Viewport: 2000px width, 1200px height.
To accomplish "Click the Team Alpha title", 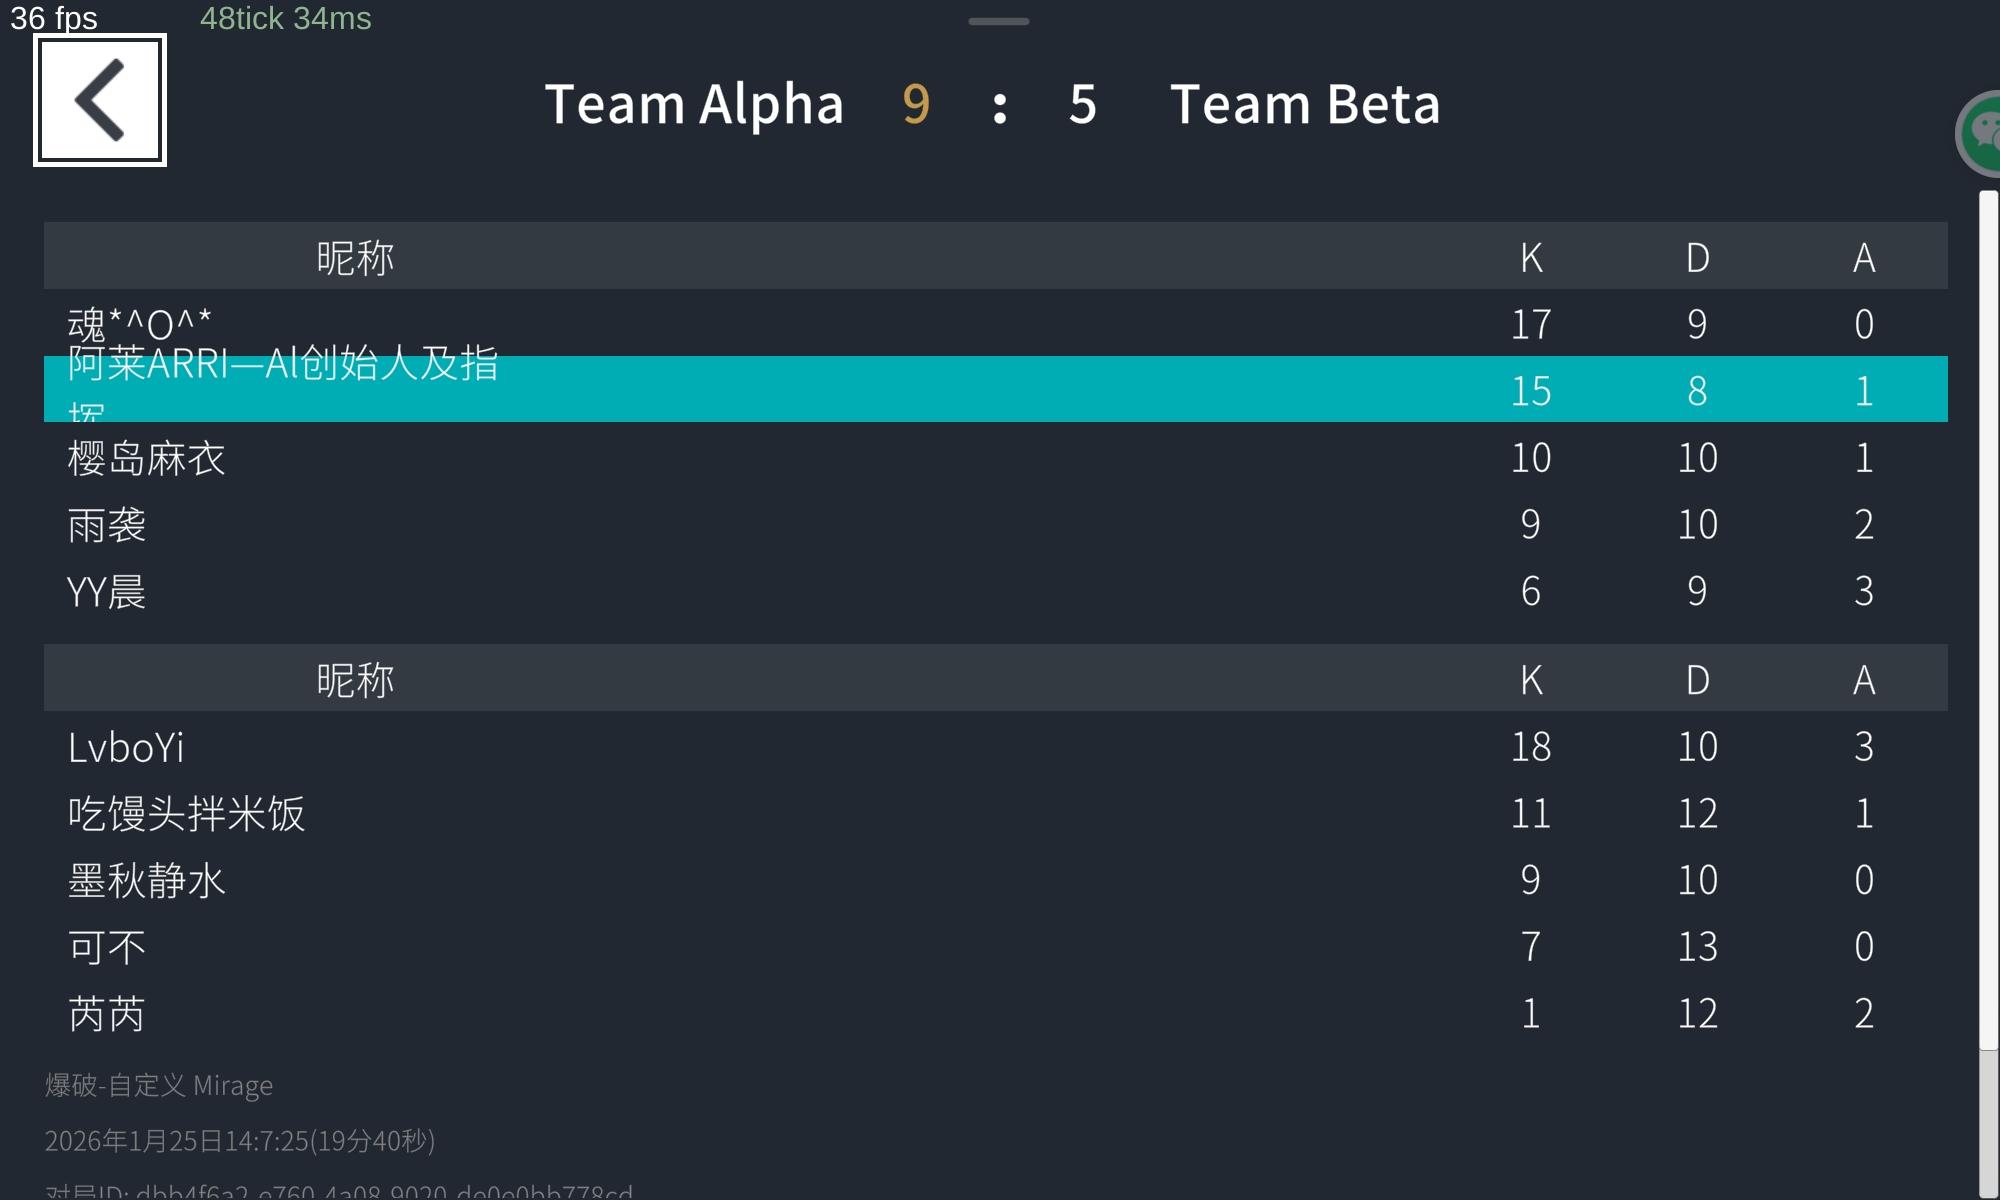I will pos(694,104).
